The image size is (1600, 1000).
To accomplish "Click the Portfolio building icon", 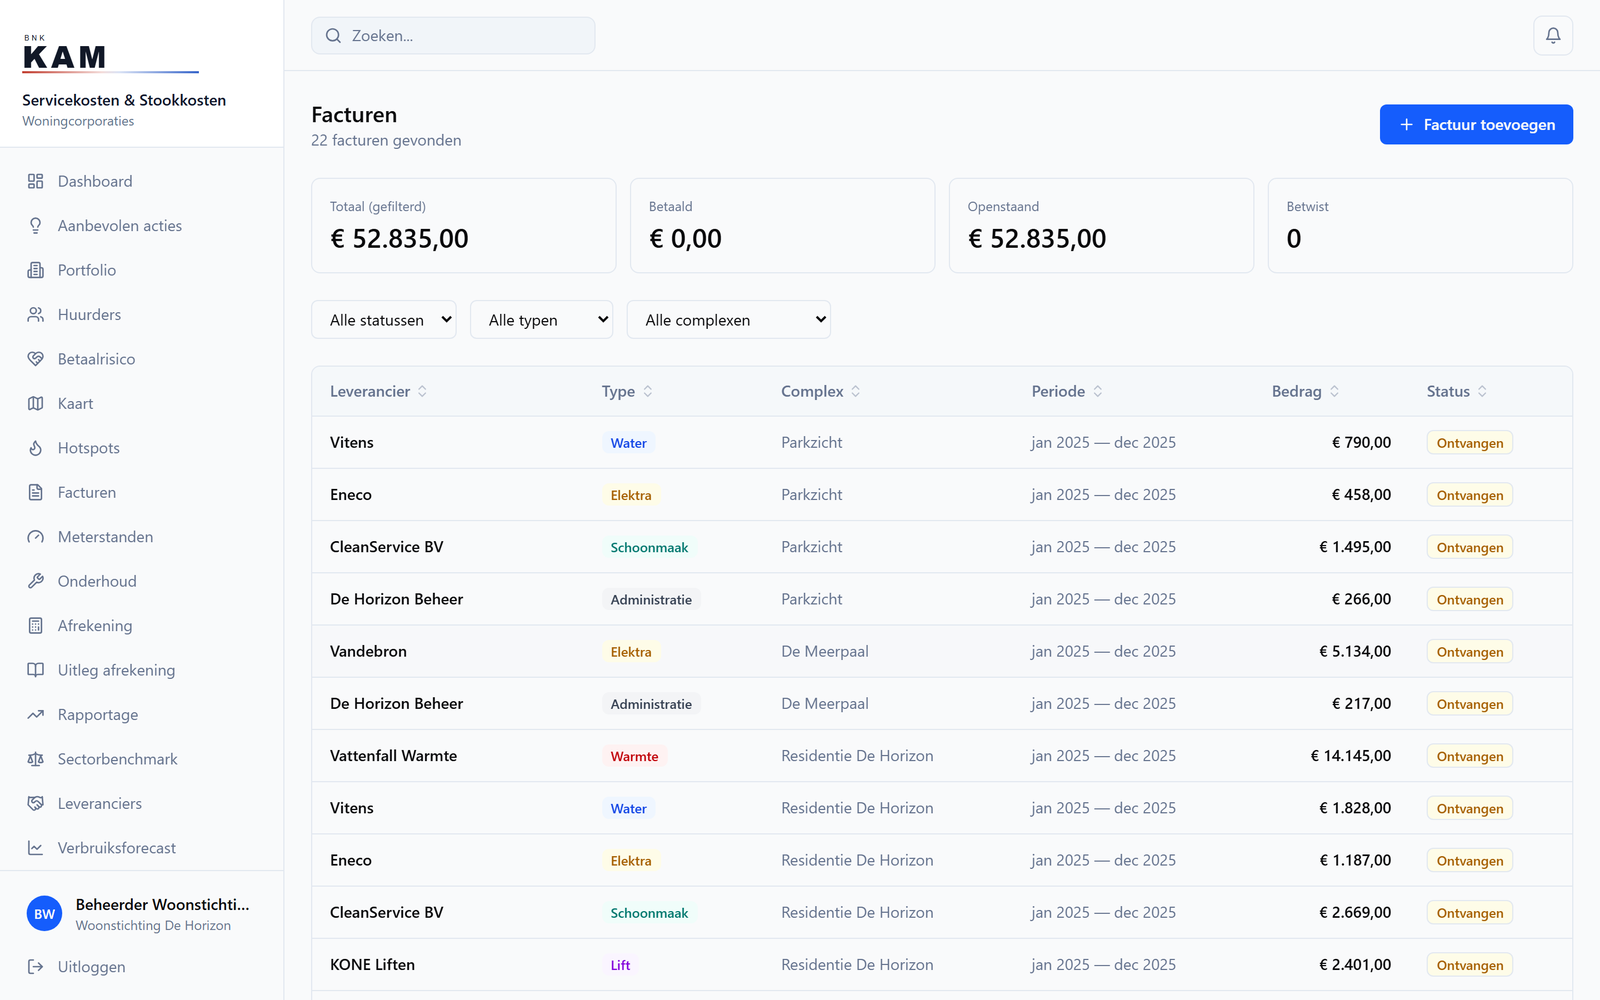I will coord(36,270).
